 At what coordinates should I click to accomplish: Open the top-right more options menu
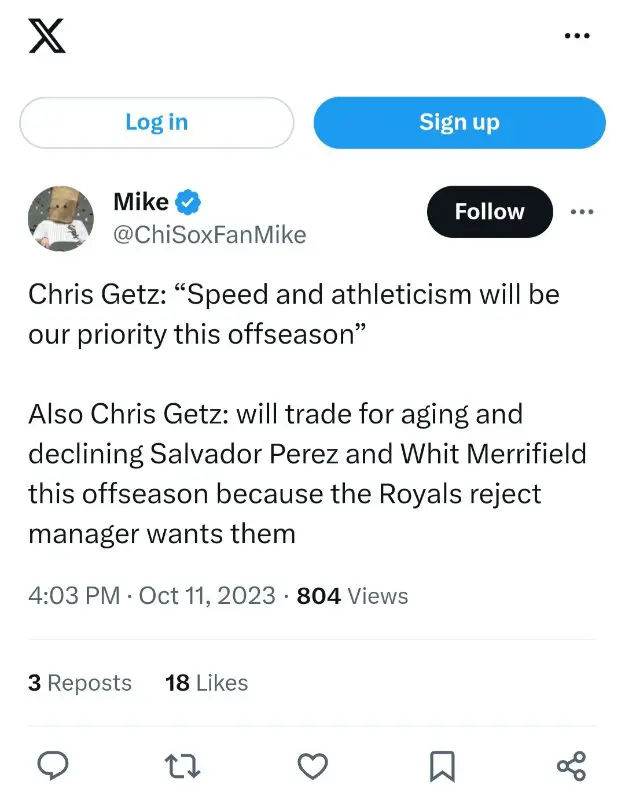pyautogui.click(x=577, y=36)
